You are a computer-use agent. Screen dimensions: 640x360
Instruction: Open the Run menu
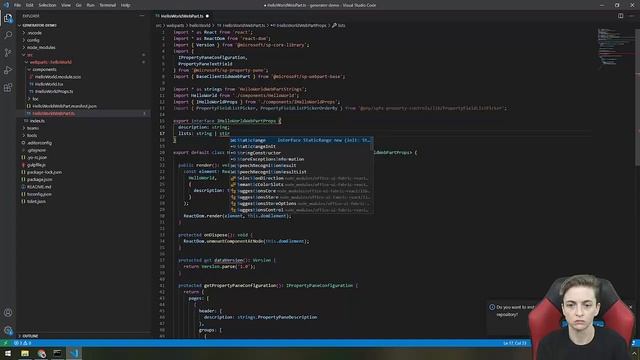point(91,5)
